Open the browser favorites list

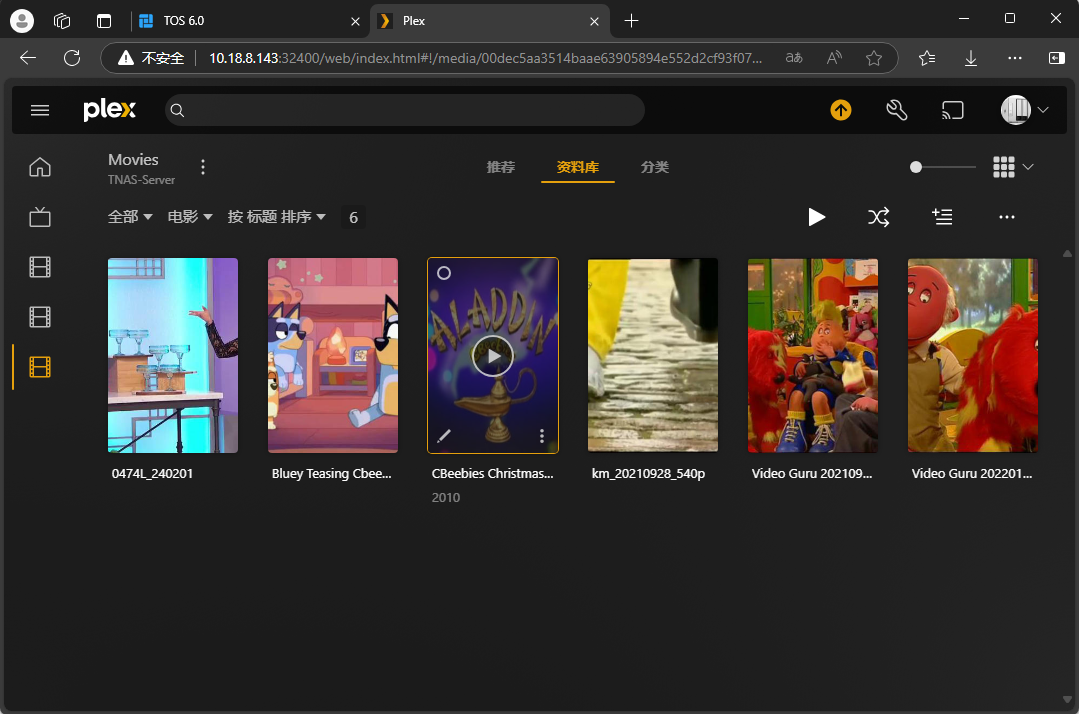tap(927, 58)
